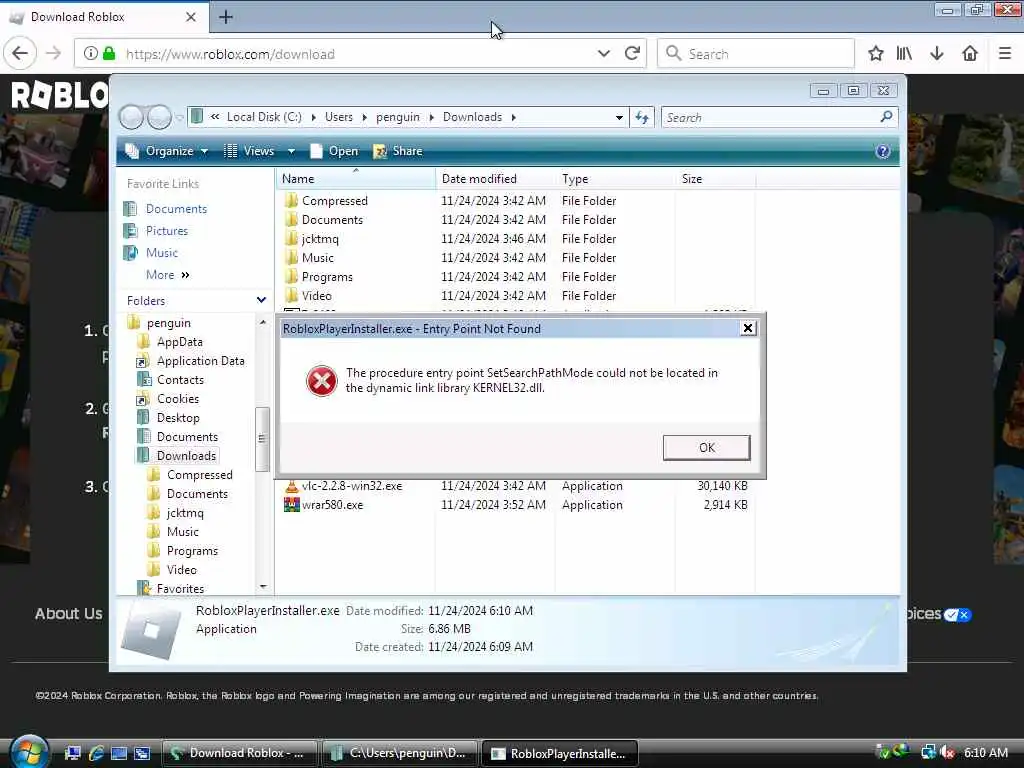Open a new Firefox tab with plus
The height and width of the screenshot is (768, 1024).
[x=226, y=17]
